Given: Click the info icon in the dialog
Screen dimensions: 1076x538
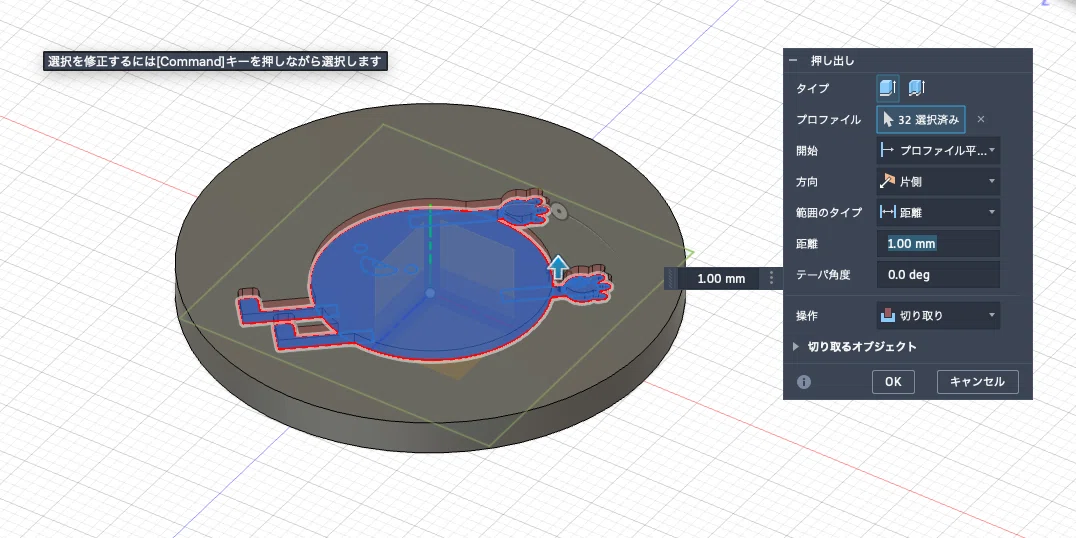Looking at the screenshot, I should coord(804,382).
